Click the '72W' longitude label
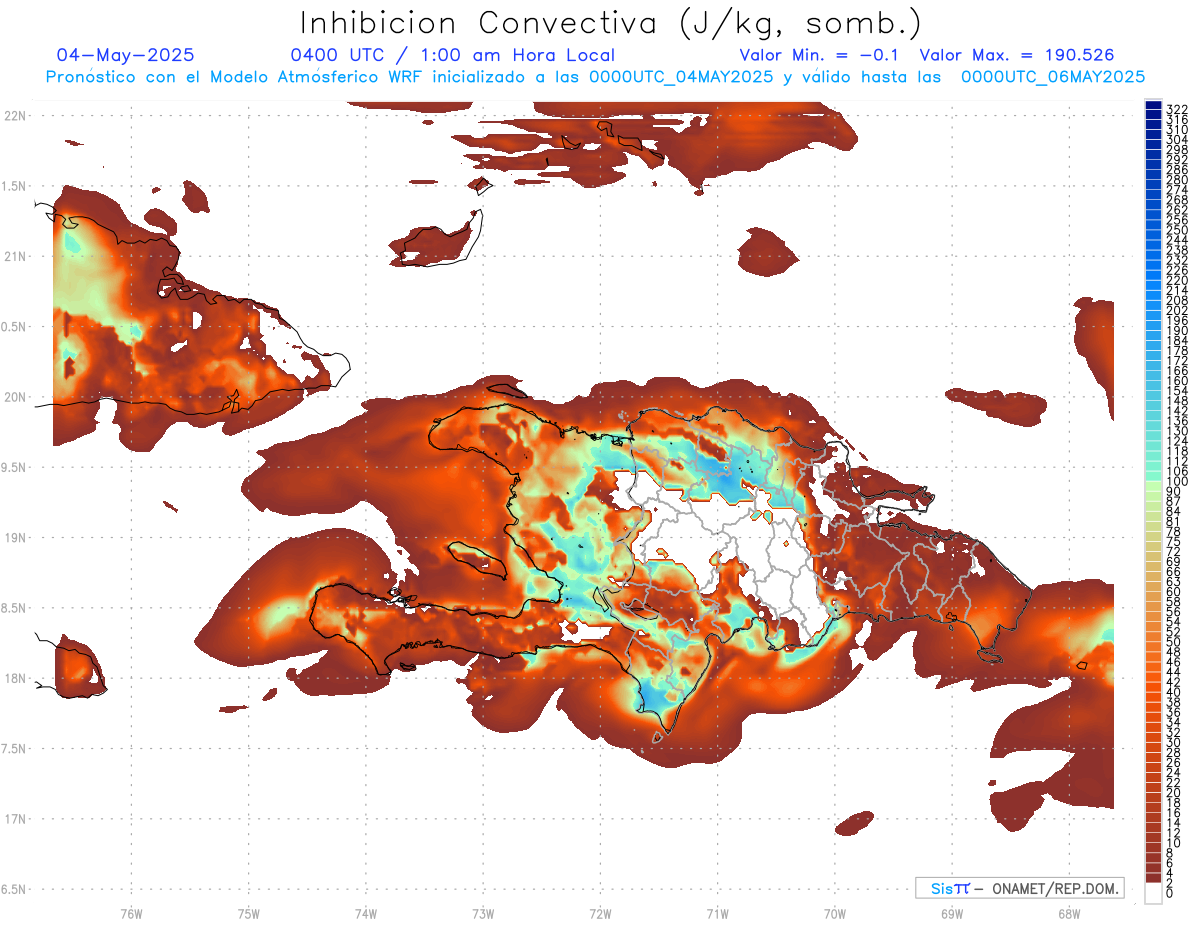The image size is (1200, 927). 600,913
